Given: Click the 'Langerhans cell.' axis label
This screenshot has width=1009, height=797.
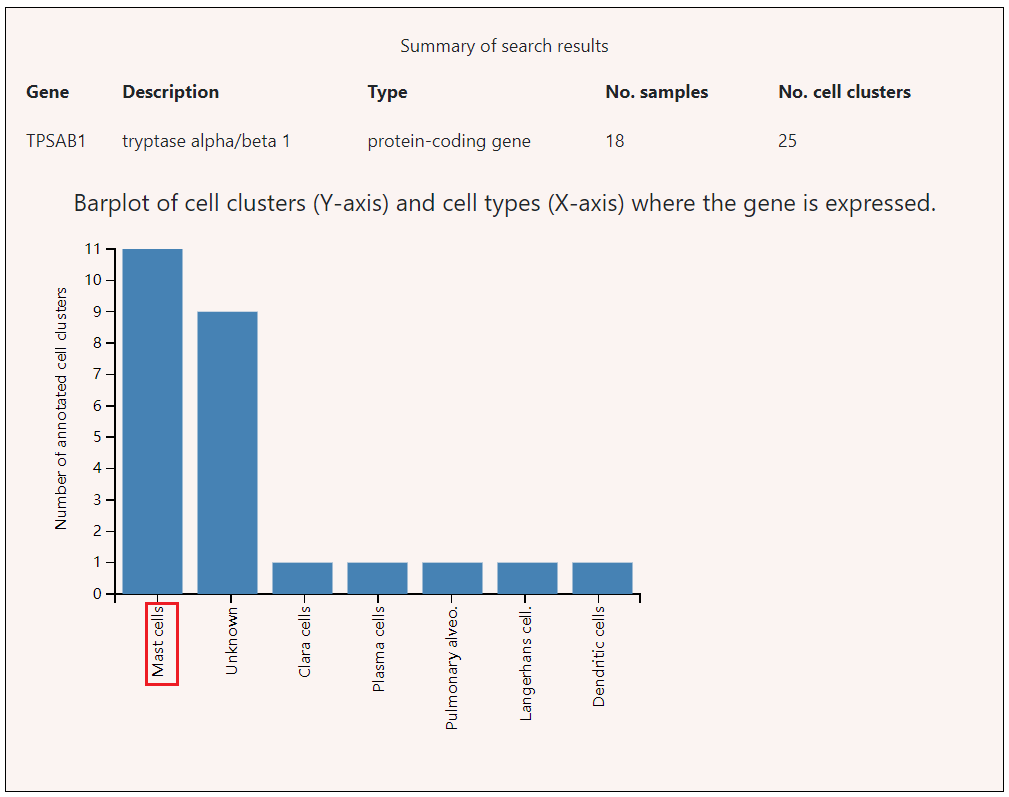Looking at the screenshot, I should [x=526, y=663].
